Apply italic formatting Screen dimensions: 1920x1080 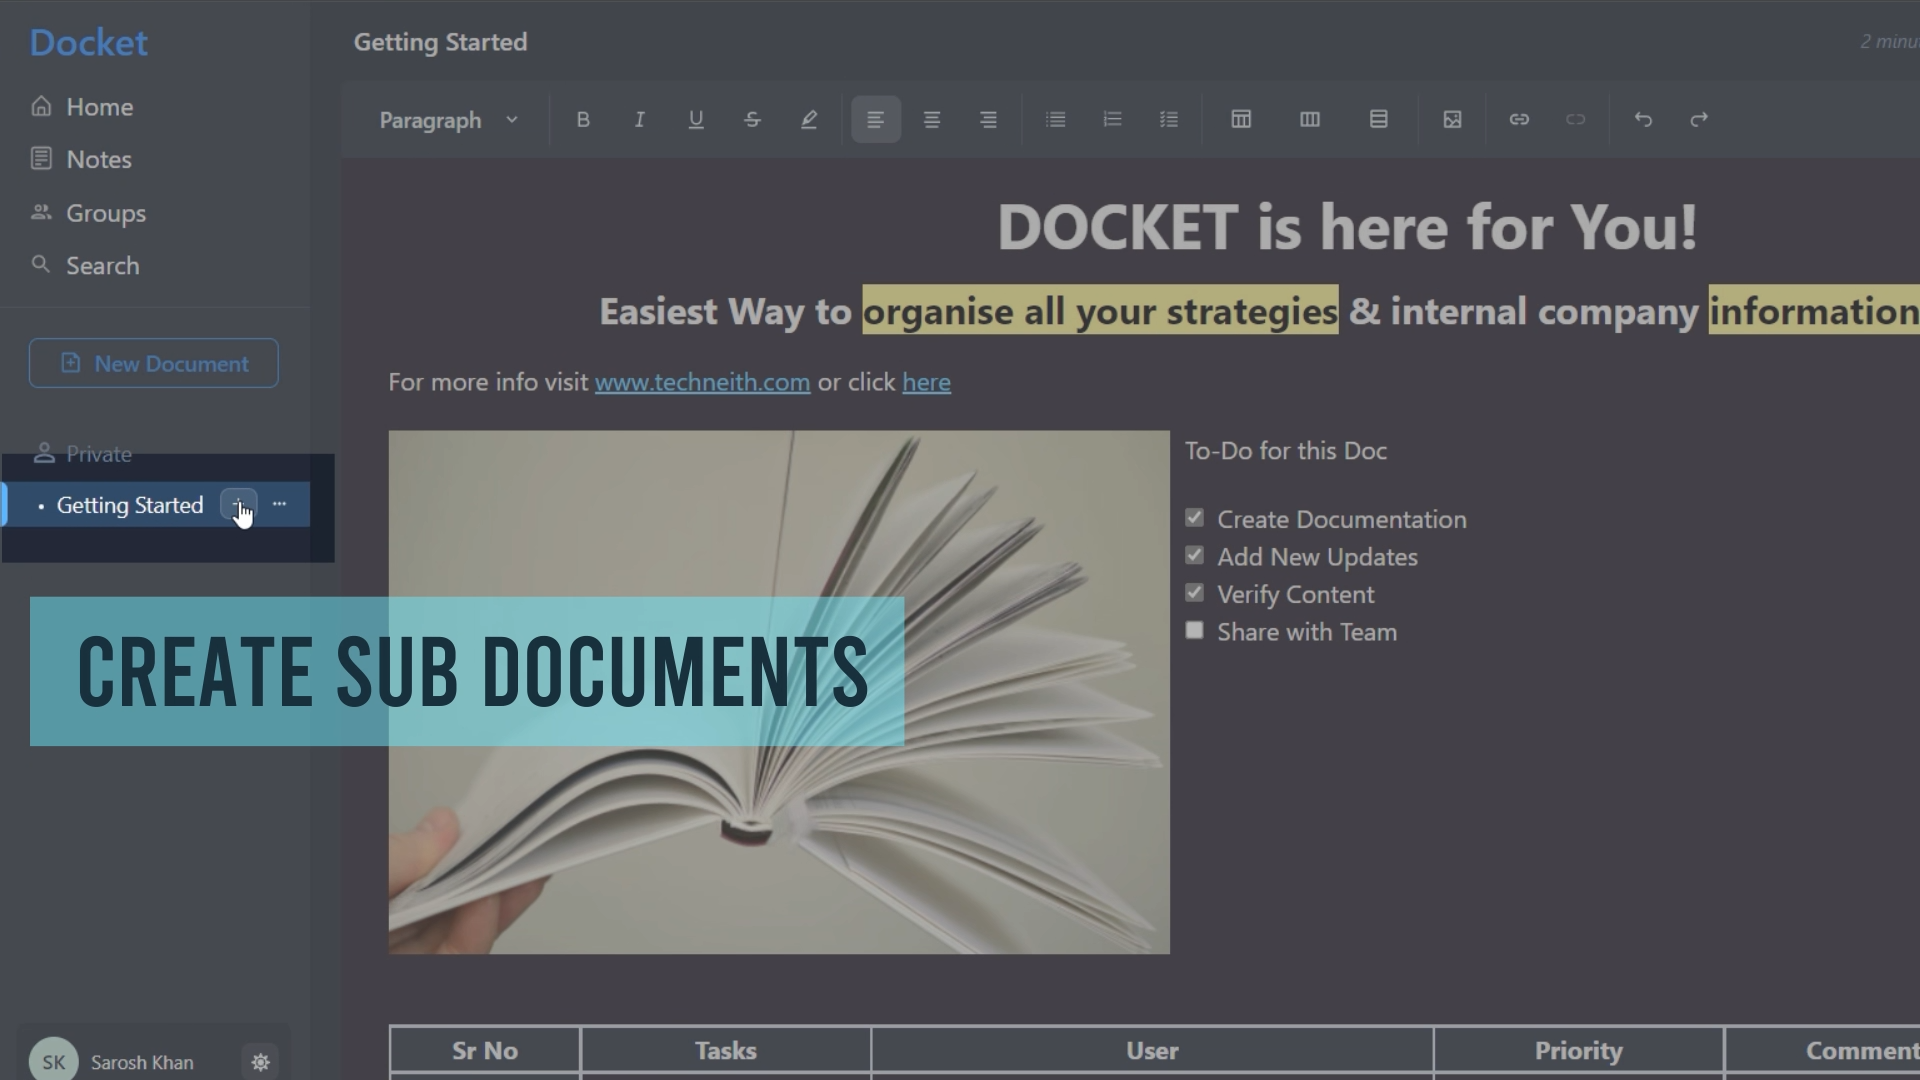pyautogui.click(x=639, y=120)
